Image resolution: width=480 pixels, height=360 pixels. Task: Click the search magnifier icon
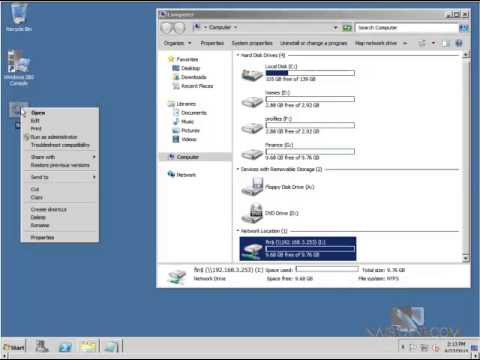pyautogui.click(x=464, y=28)
